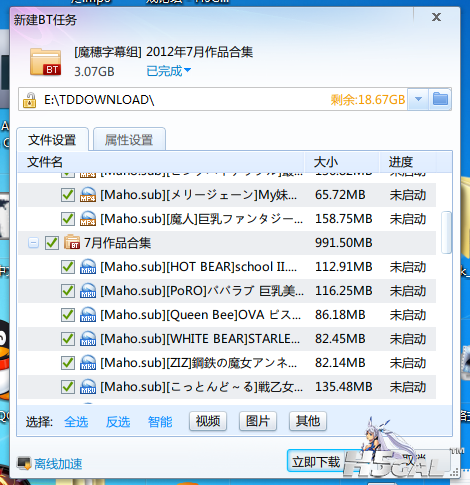
Task: Click the MKV icon of the Queen Bee file
Action: 88,315
